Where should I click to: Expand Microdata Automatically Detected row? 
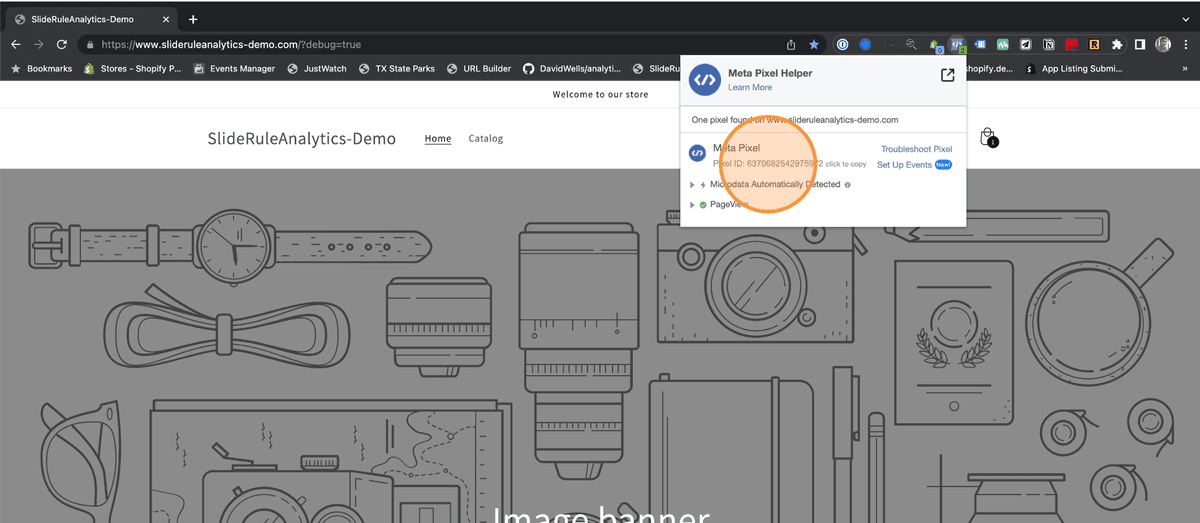692,185
